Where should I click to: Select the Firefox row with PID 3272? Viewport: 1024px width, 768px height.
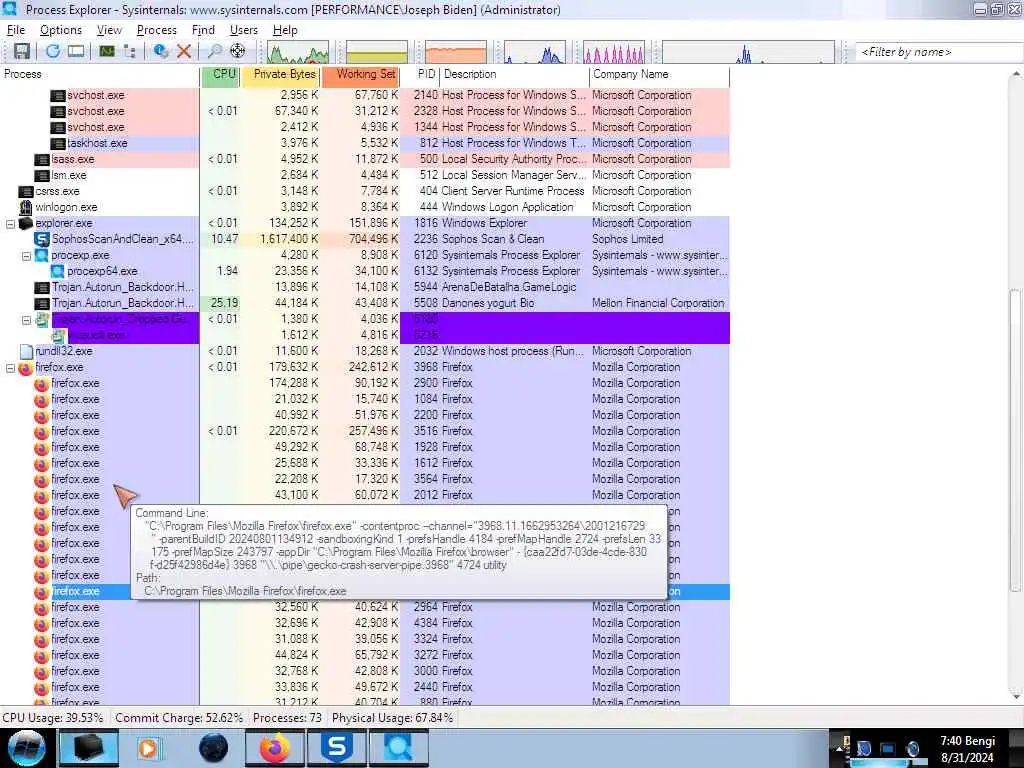pyautogui.click(x=364, y=655)
